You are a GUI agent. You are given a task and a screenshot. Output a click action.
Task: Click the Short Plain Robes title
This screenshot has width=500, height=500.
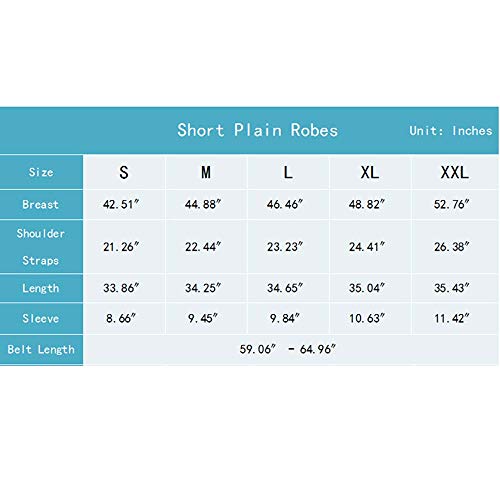click(257, 130)
